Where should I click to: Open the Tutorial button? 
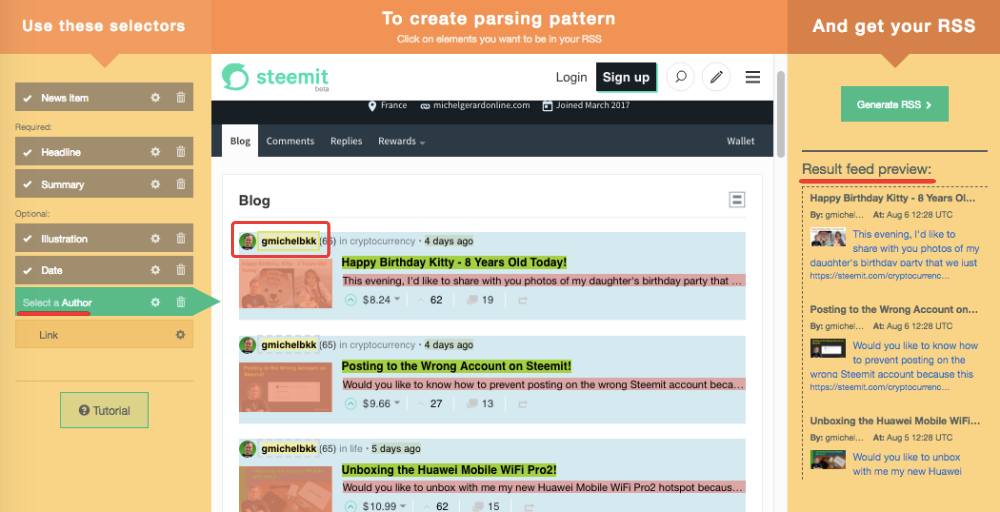105,410
